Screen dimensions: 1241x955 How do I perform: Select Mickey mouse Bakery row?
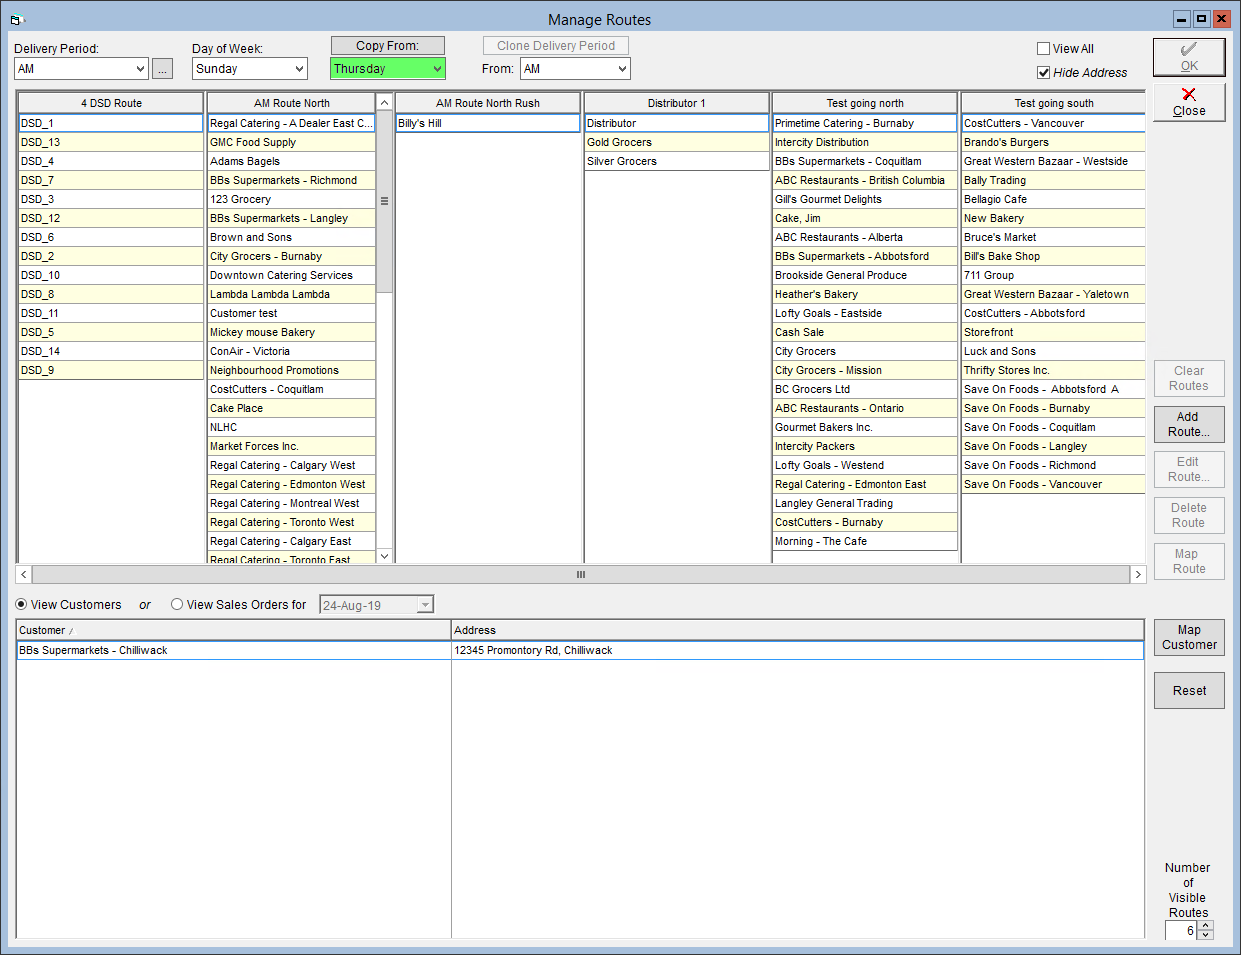coord(291,332)
